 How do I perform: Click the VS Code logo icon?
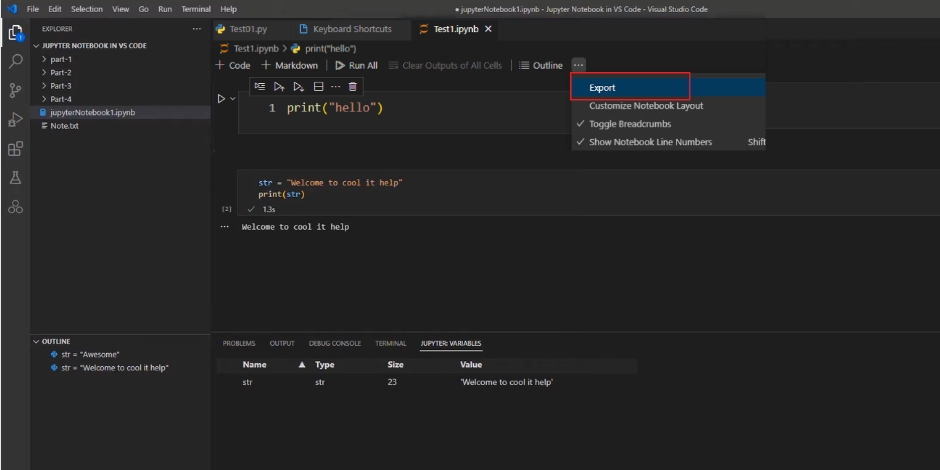tap(11, 9)
